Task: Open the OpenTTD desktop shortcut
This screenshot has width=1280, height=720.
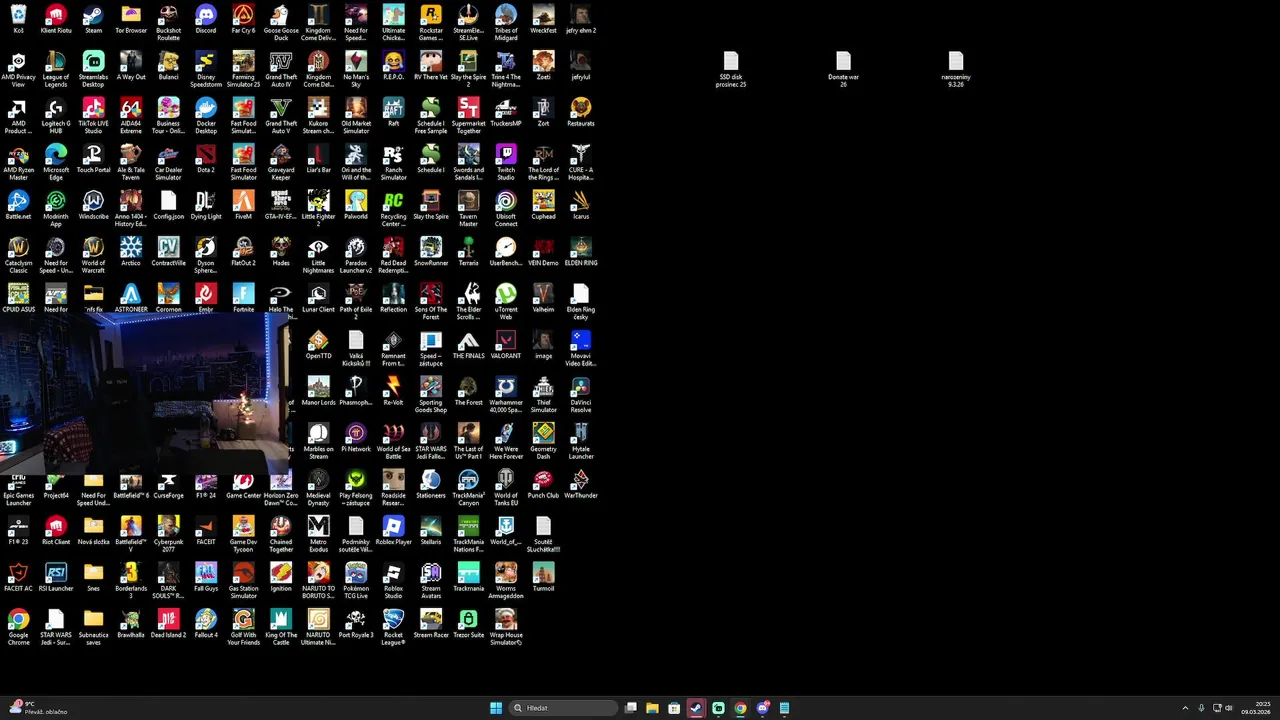Action: pos(318,345)
